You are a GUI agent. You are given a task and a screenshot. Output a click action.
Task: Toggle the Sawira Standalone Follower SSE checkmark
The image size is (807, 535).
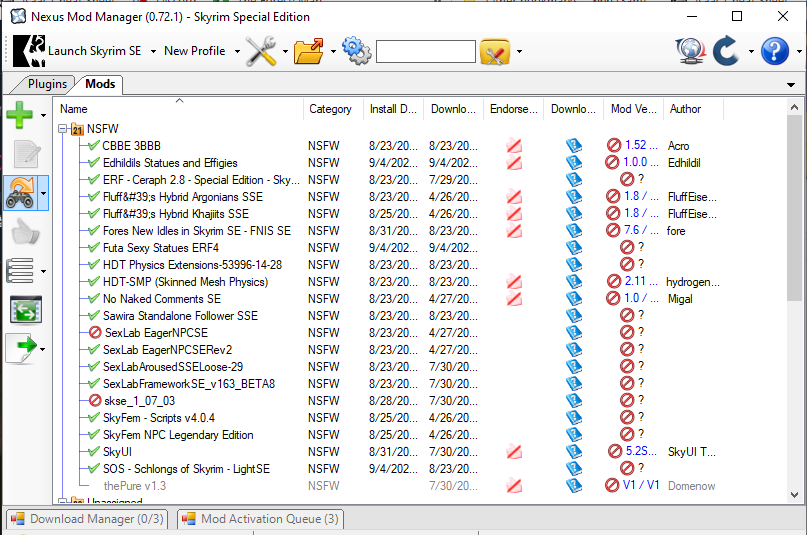(94, 315)
